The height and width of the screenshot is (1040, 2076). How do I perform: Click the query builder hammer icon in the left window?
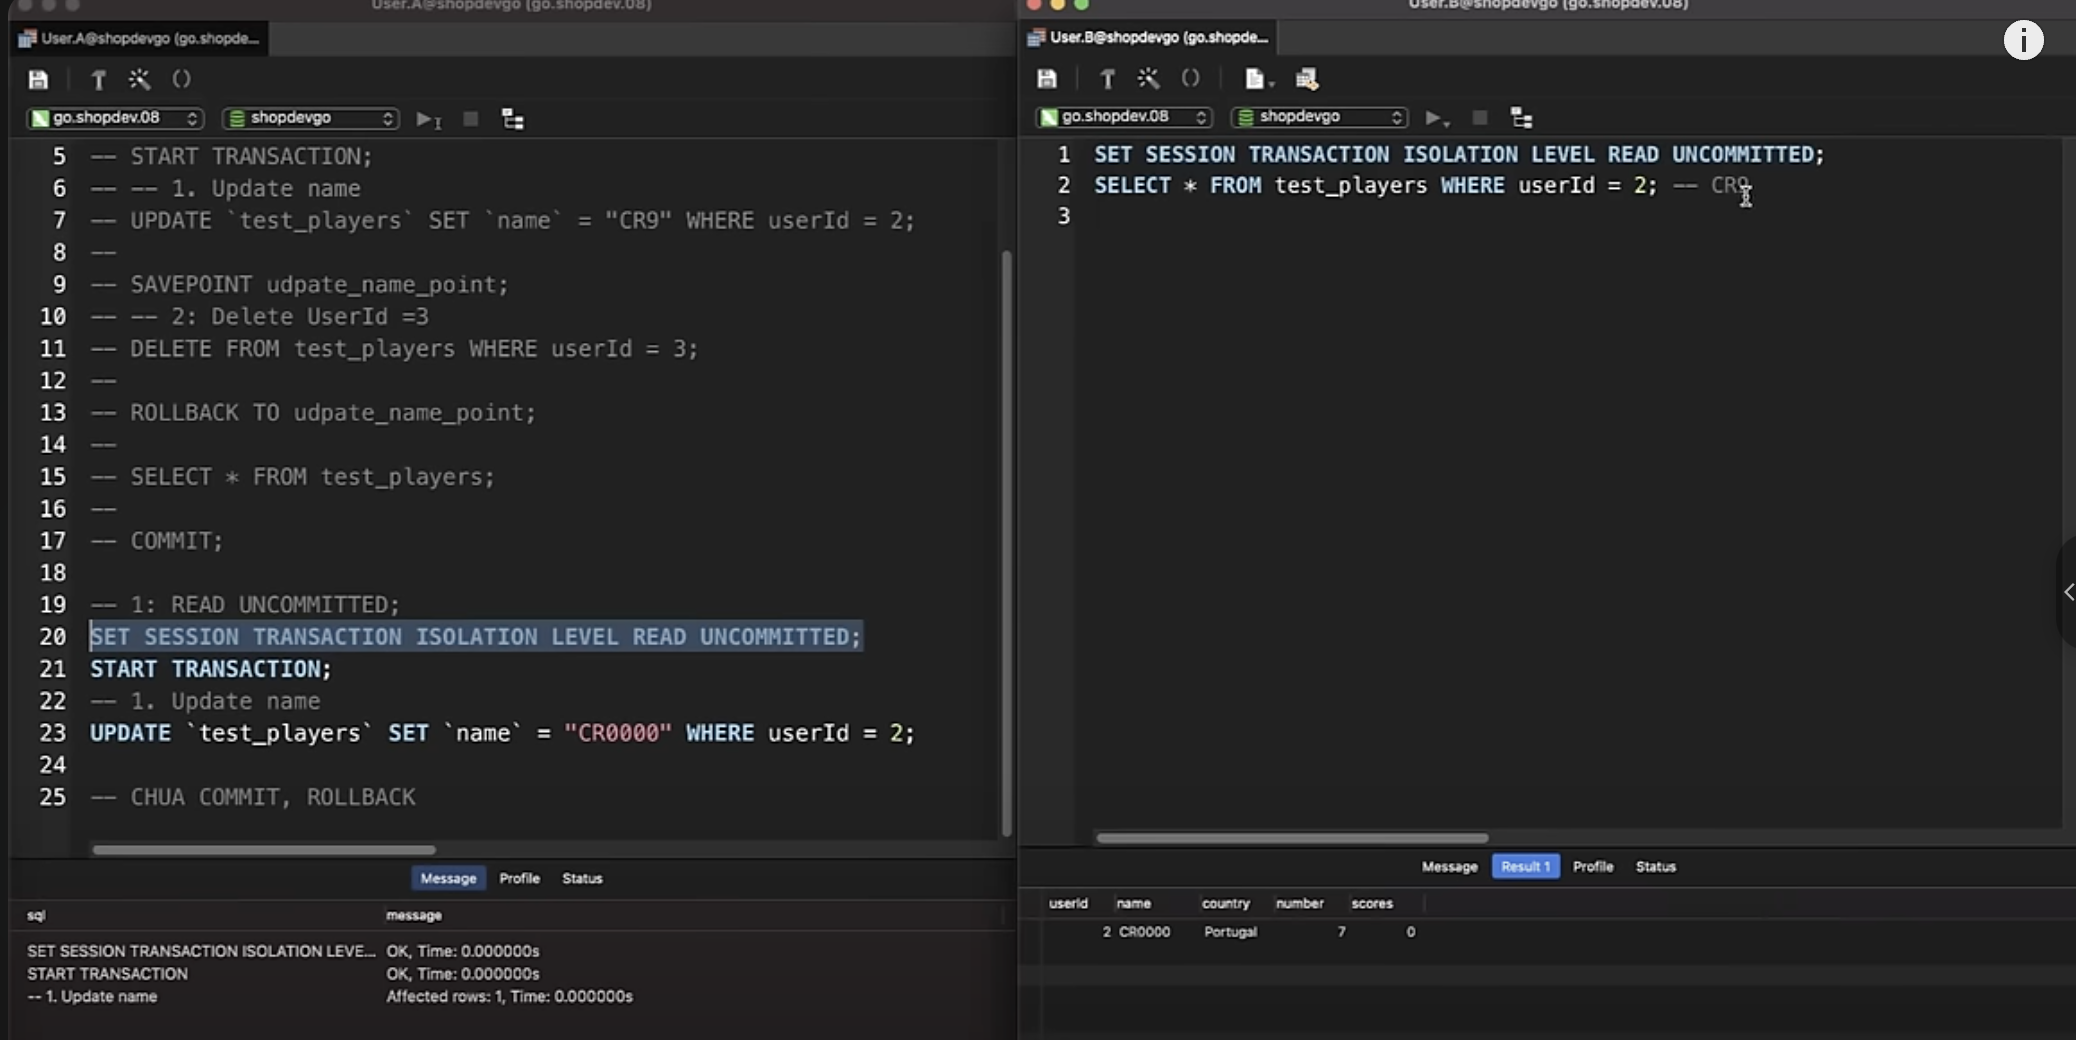coord(98,80)
